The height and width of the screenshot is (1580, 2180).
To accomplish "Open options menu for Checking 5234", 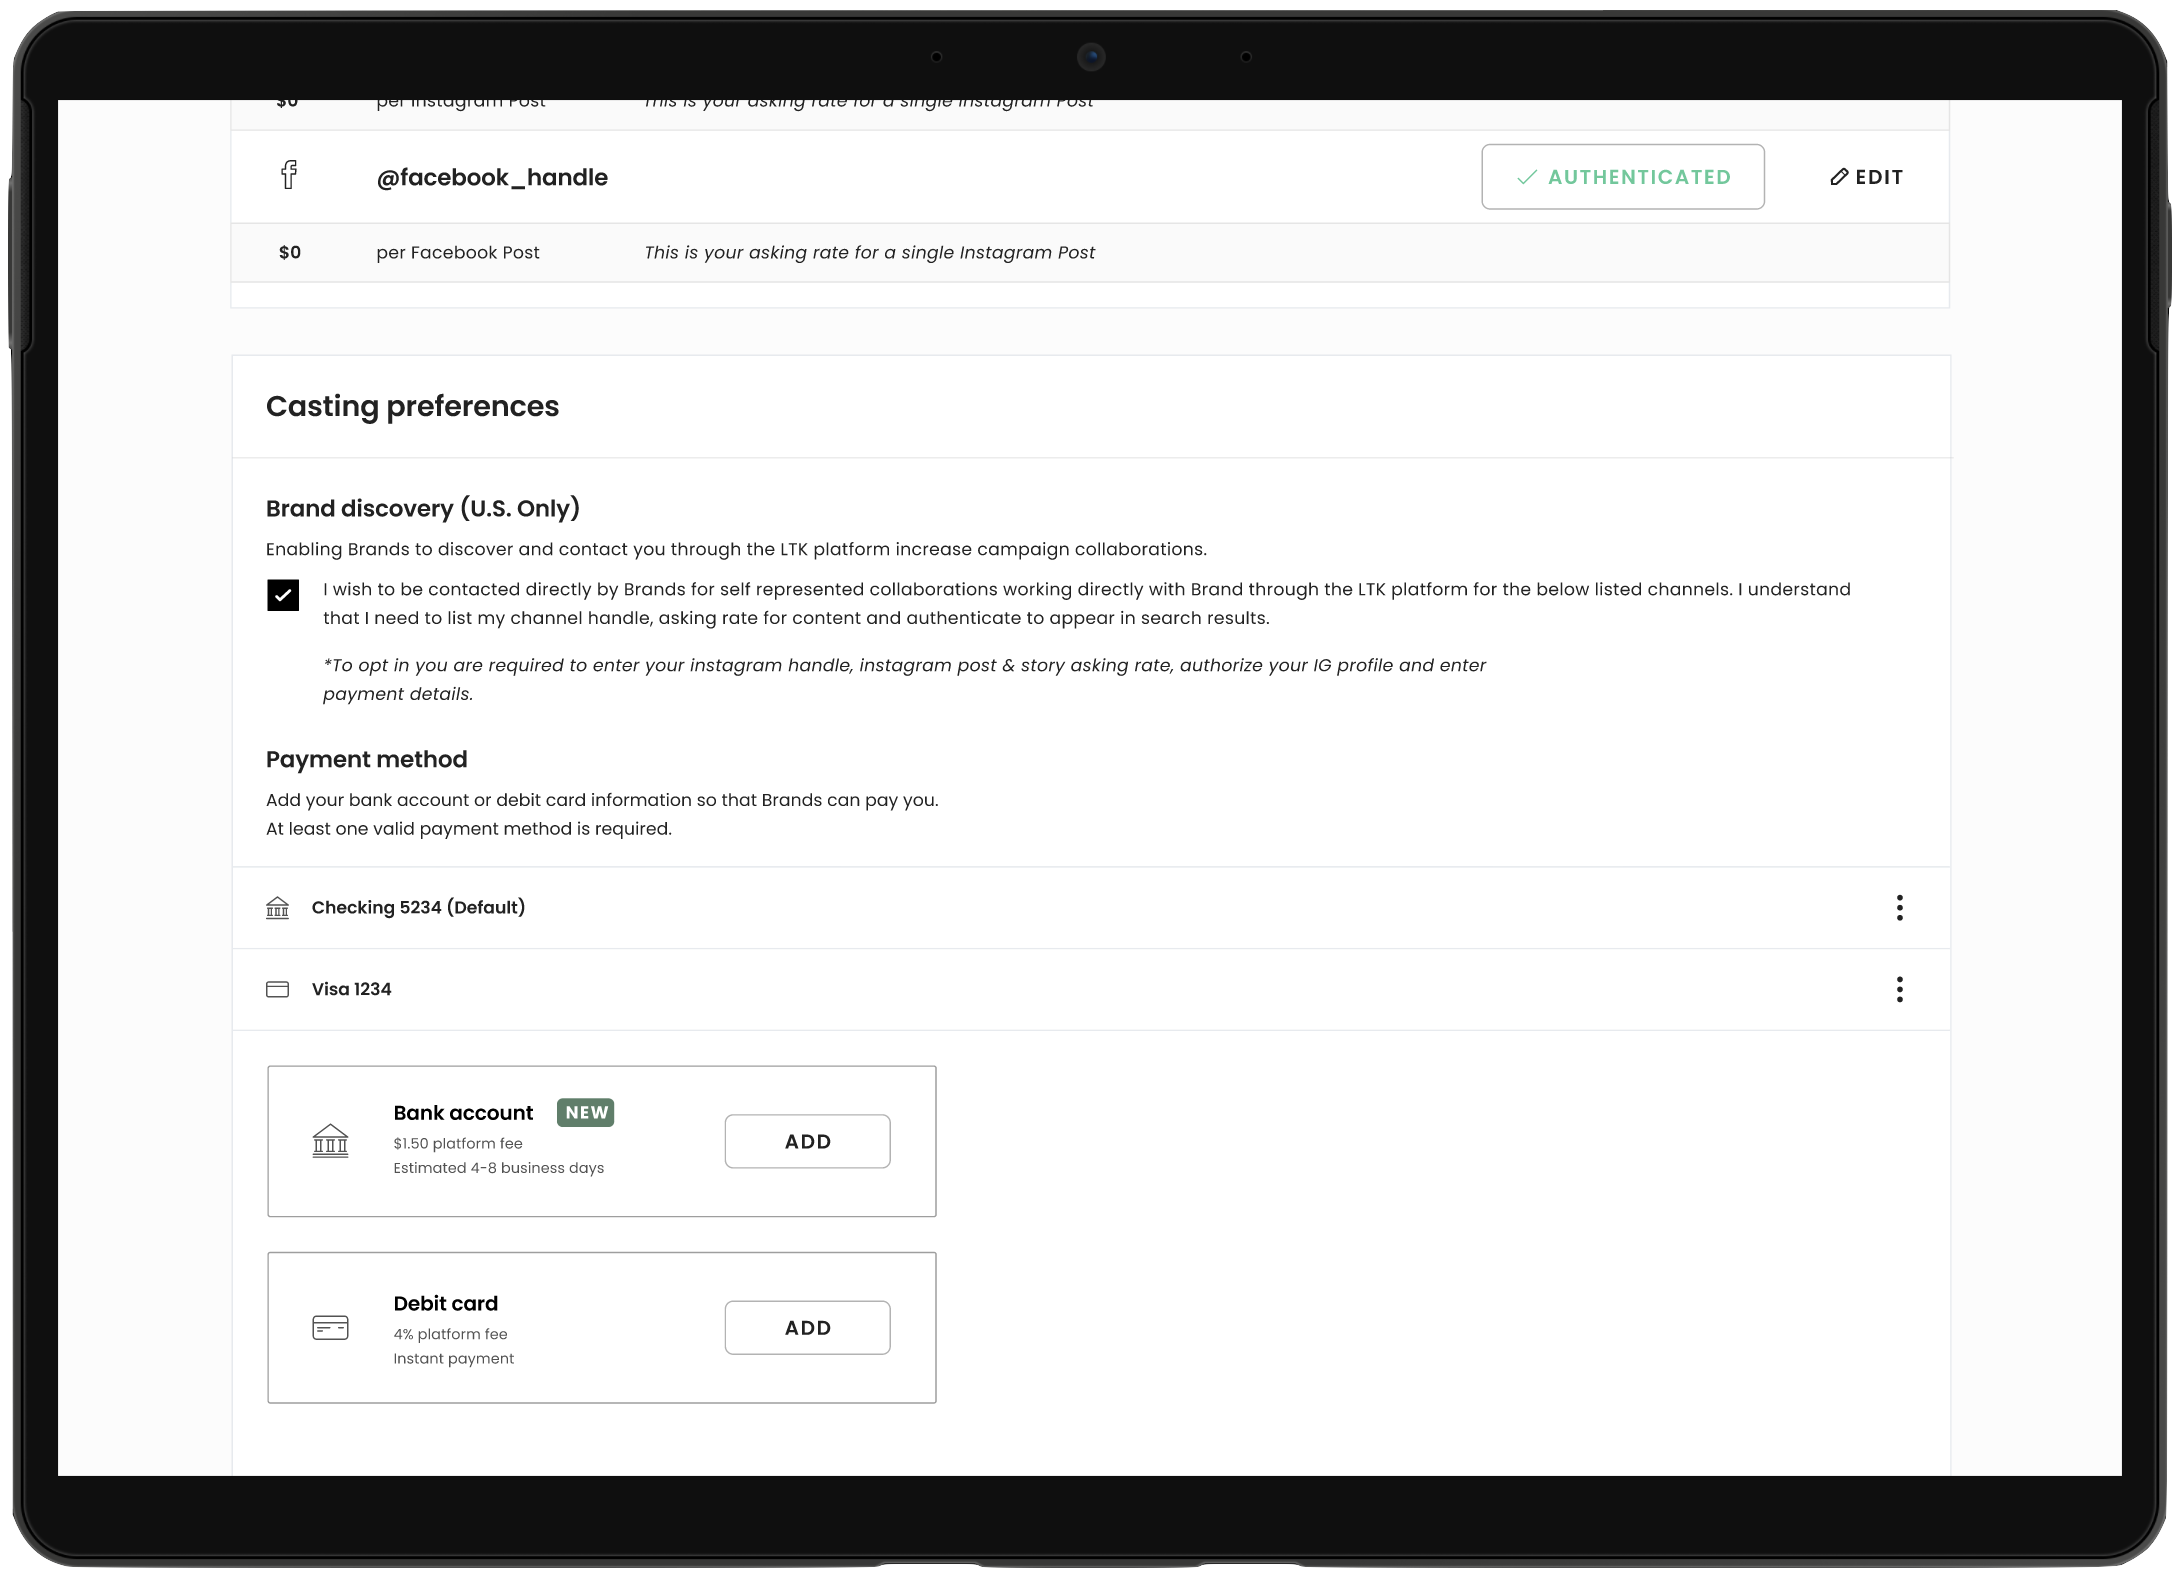I will pyautogui.click(x=1899, y=907).
